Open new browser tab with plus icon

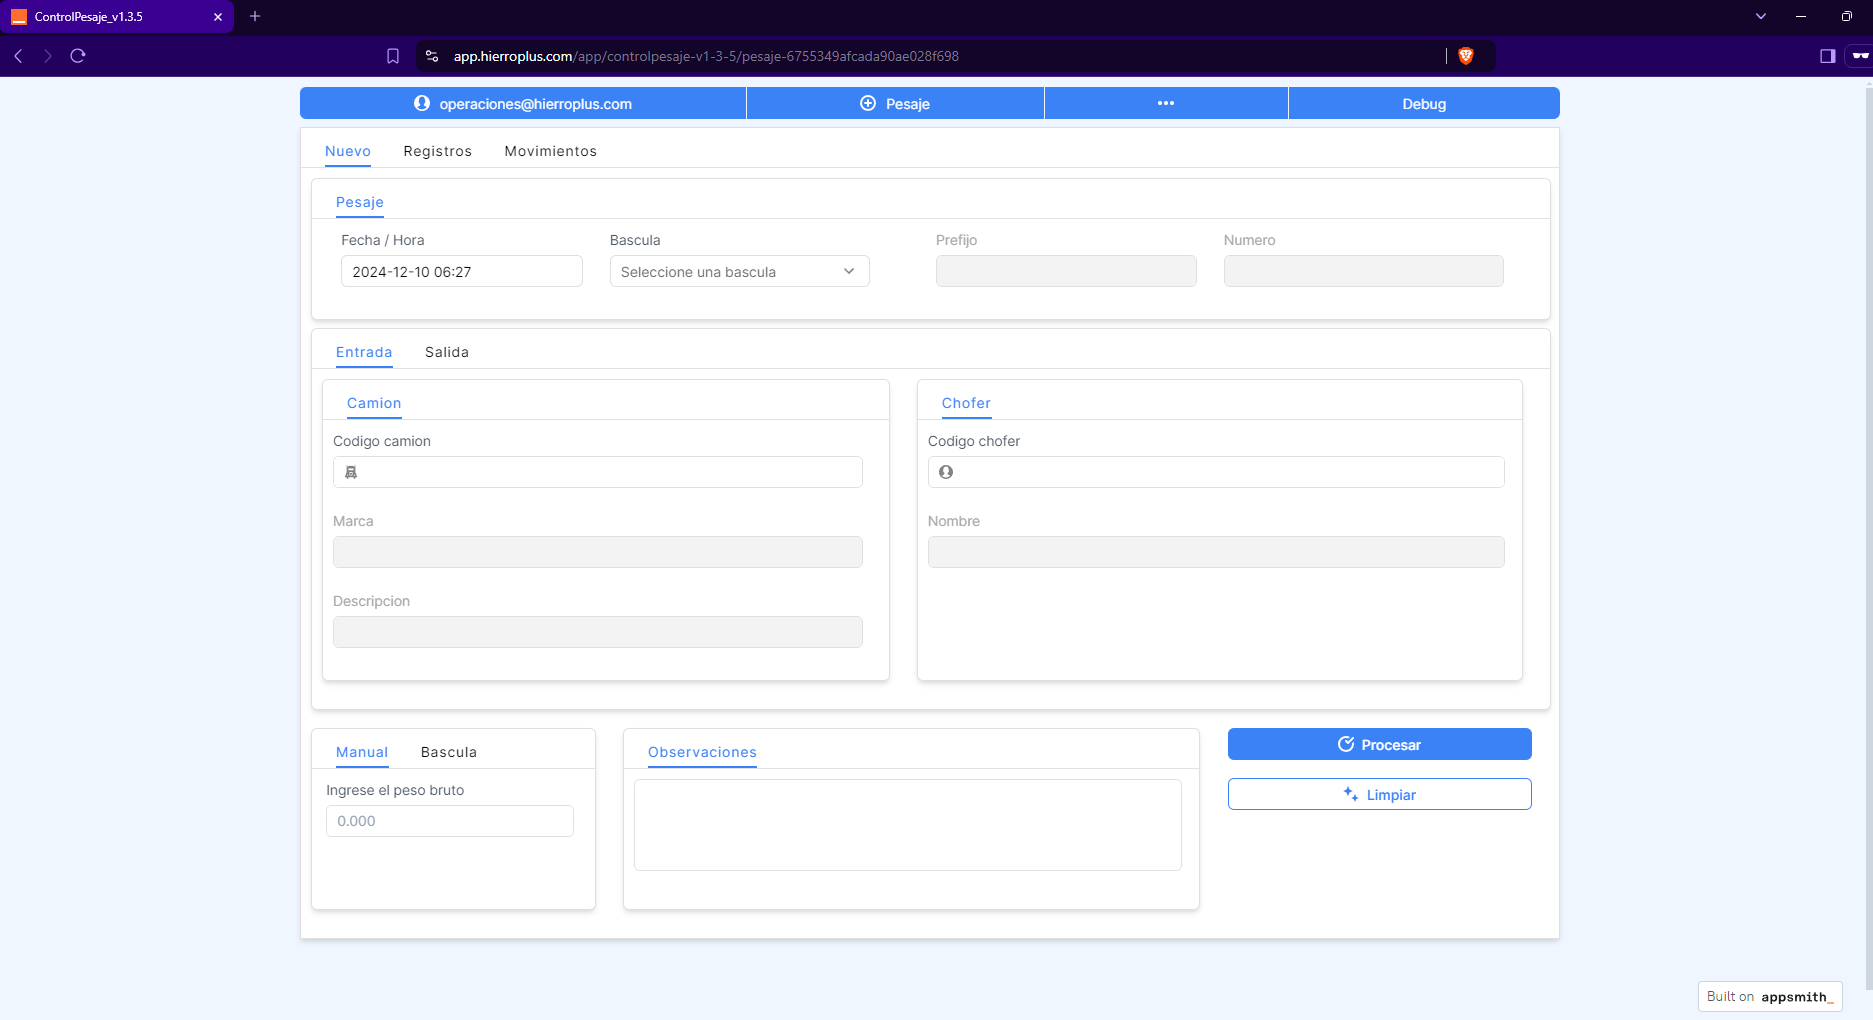click(x=255, y=16)
